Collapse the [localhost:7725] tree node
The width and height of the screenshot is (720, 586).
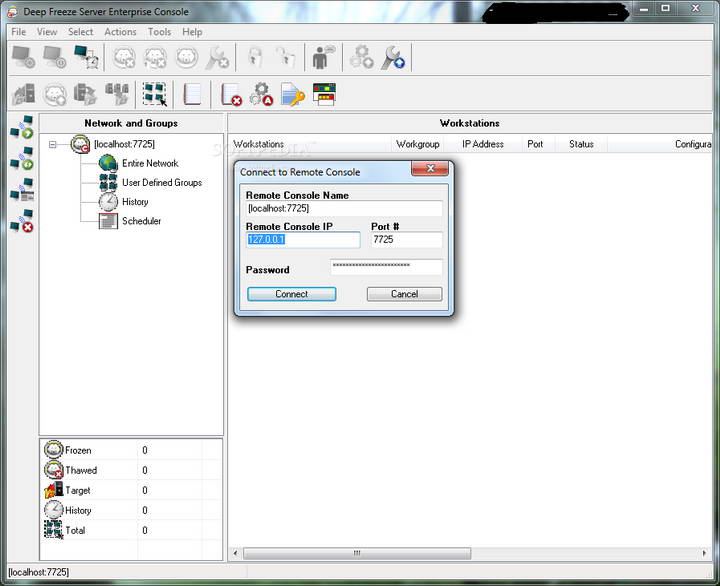(53, 145)
